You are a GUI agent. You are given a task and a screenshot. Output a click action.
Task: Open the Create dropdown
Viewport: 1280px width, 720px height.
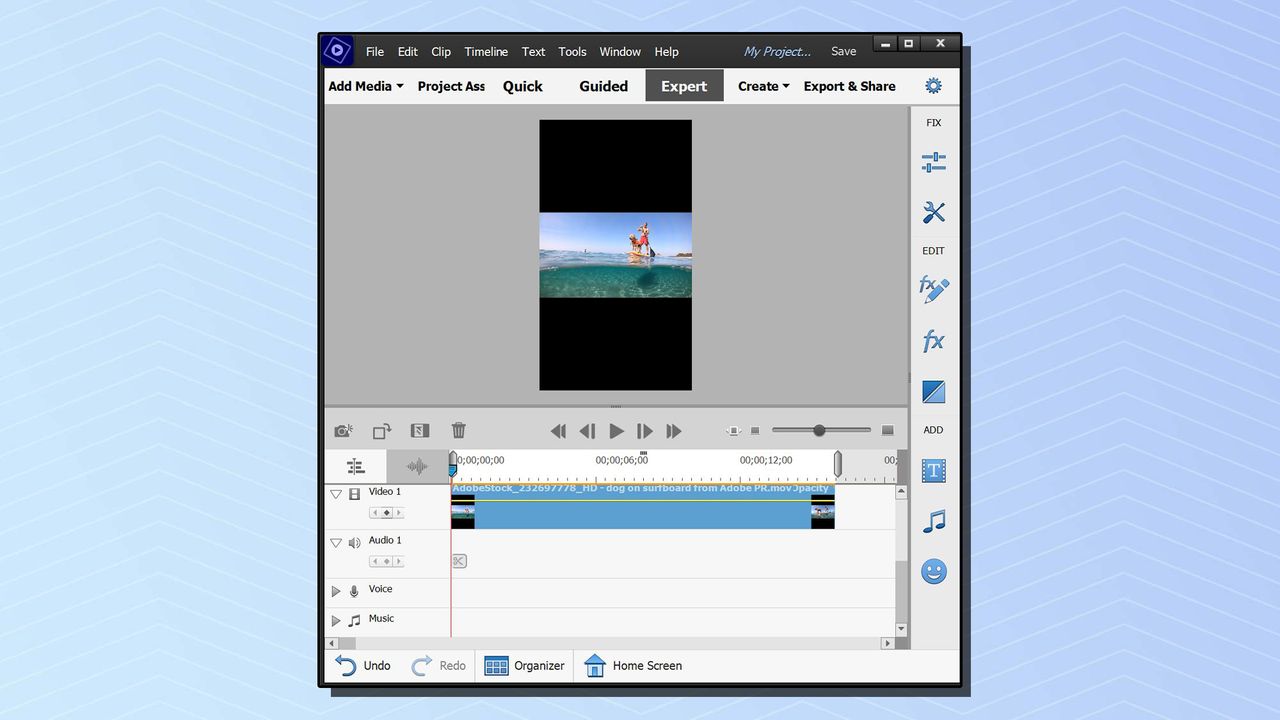point(764,86)
